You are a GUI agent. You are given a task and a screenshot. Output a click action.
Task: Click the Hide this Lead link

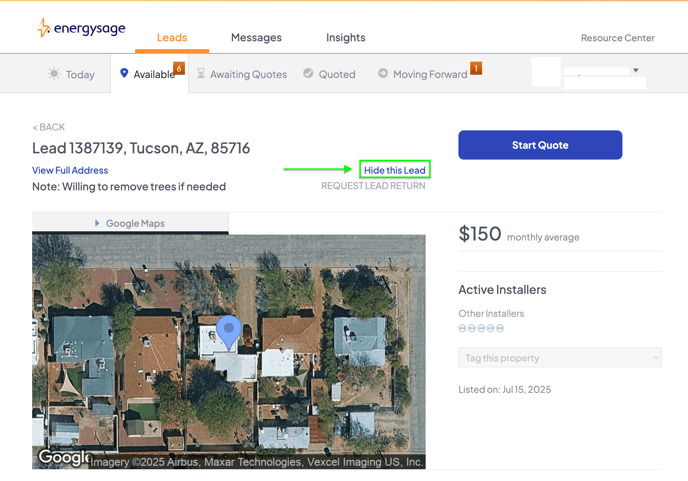tap(395, 170)
